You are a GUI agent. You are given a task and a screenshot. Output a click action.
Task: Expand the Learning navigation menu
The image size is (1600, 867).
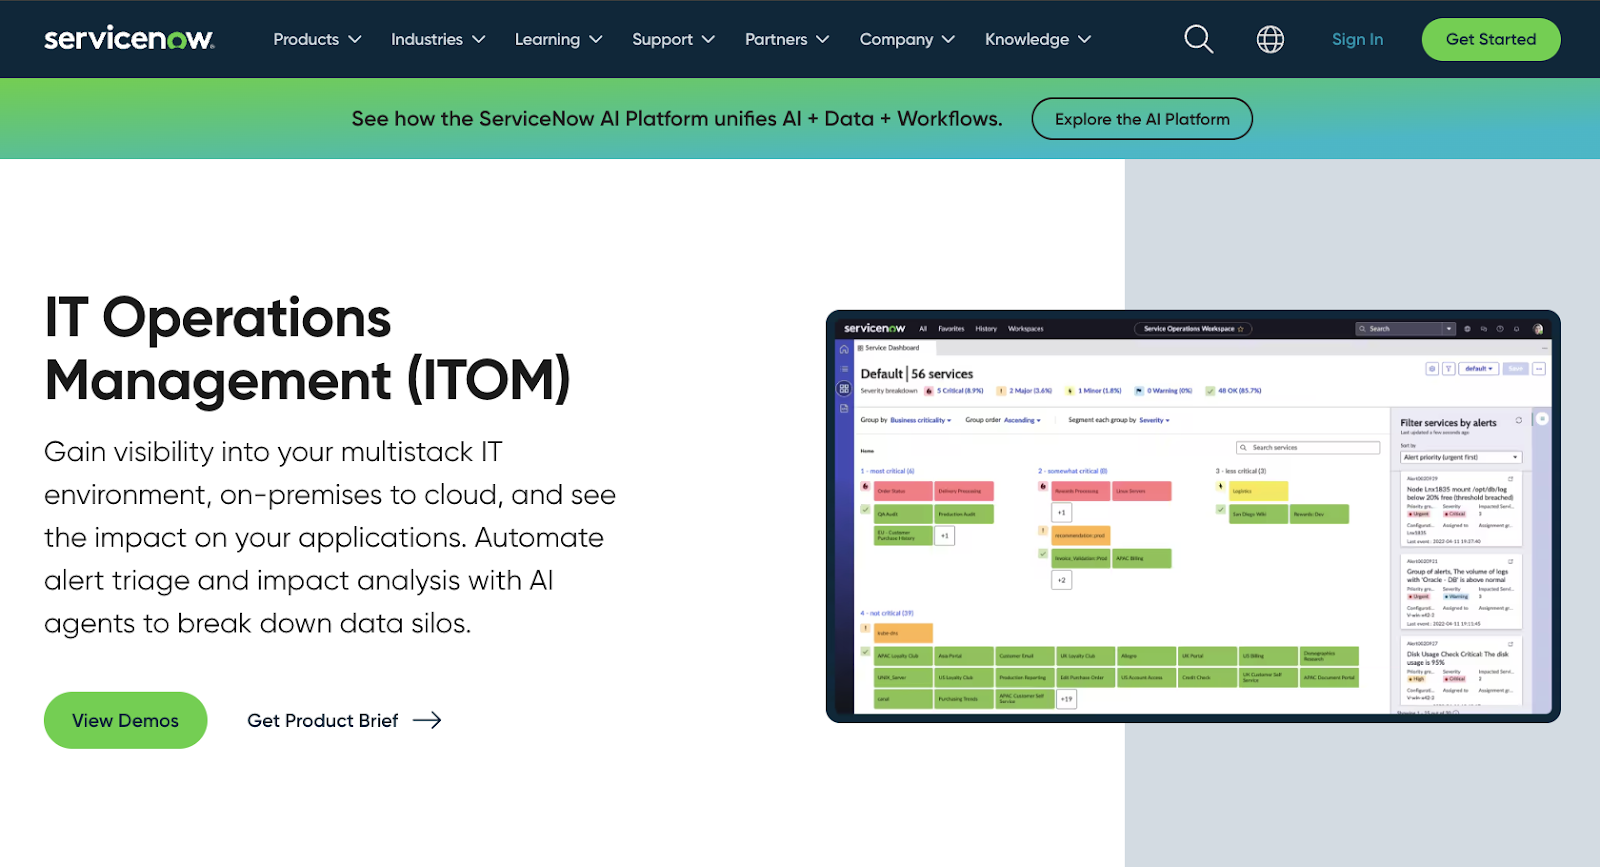[558, 39]
